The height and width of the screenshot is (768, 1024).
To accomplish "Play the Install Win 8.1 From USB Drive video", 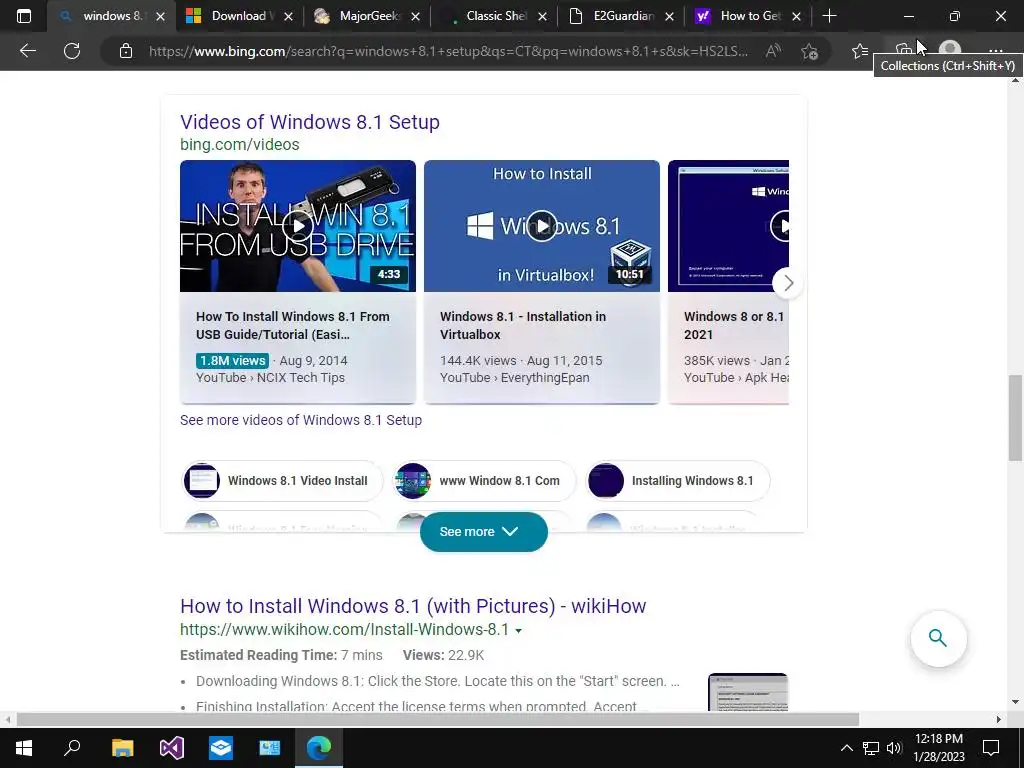I will [298, 226].
